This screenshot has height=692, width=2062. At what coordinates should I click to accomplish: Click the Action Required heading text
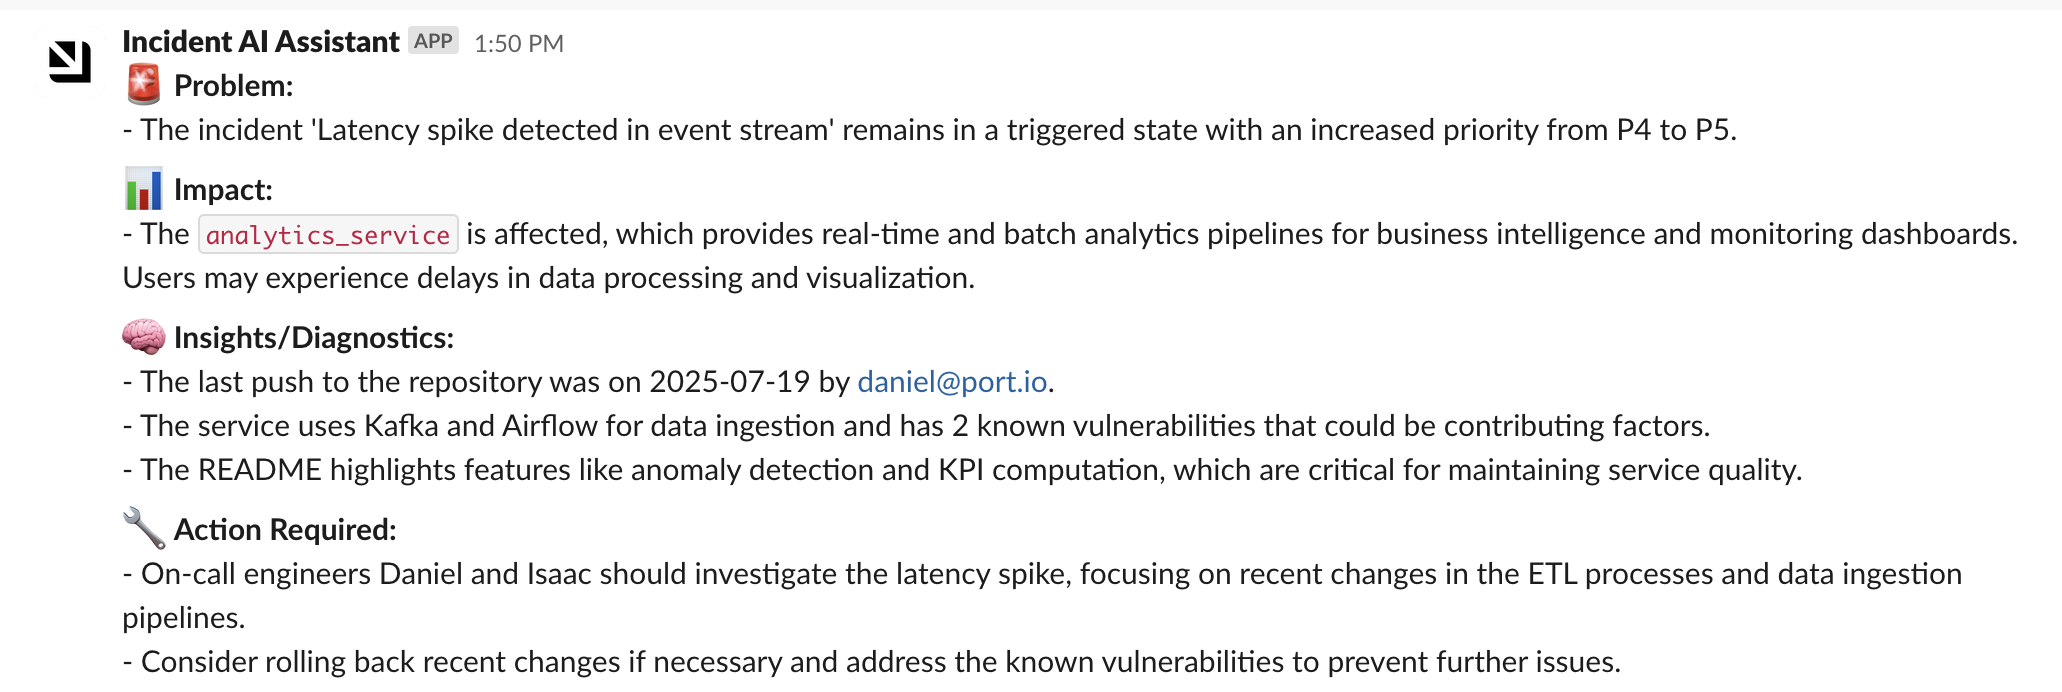tap(285, 530)
